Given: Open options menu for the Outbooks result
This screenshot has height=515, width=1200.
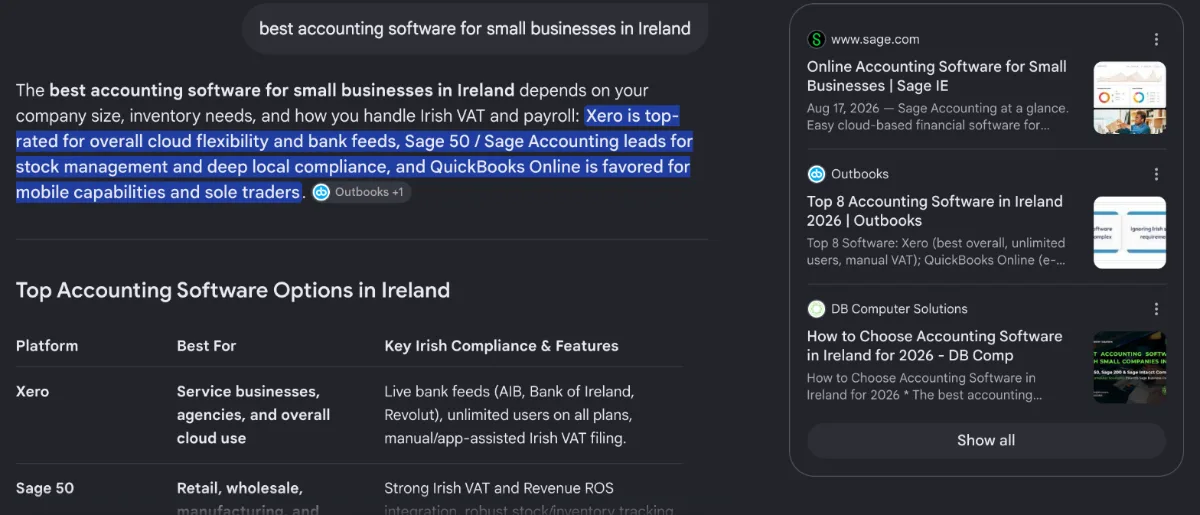Looking at the screenshot, I should [1156, 174].
